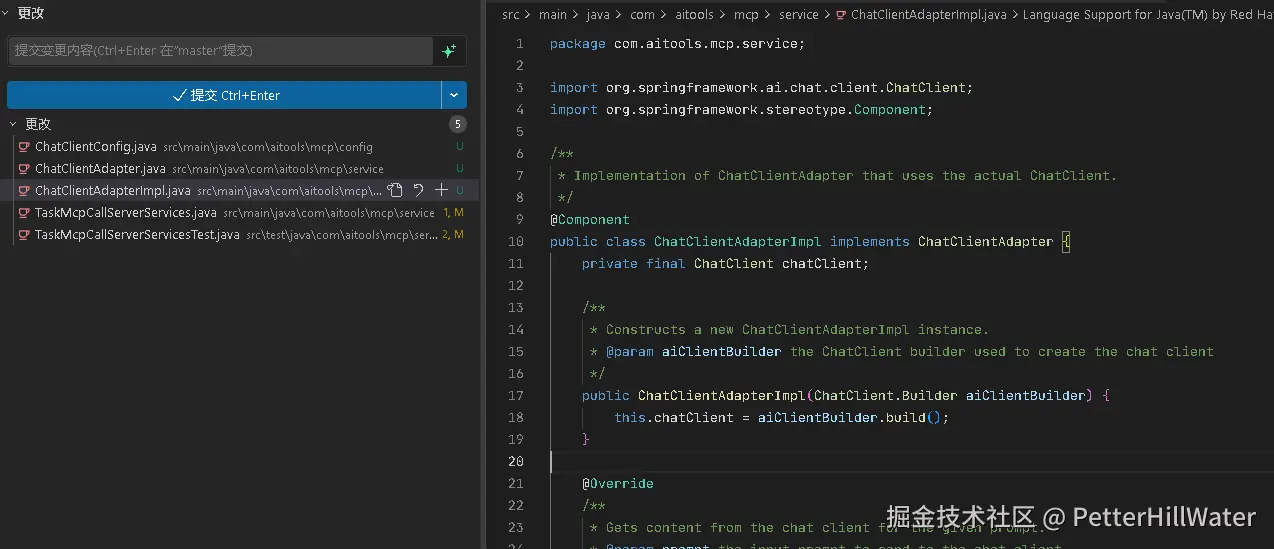Click line number 20 in the gutter

coord(515,462)
